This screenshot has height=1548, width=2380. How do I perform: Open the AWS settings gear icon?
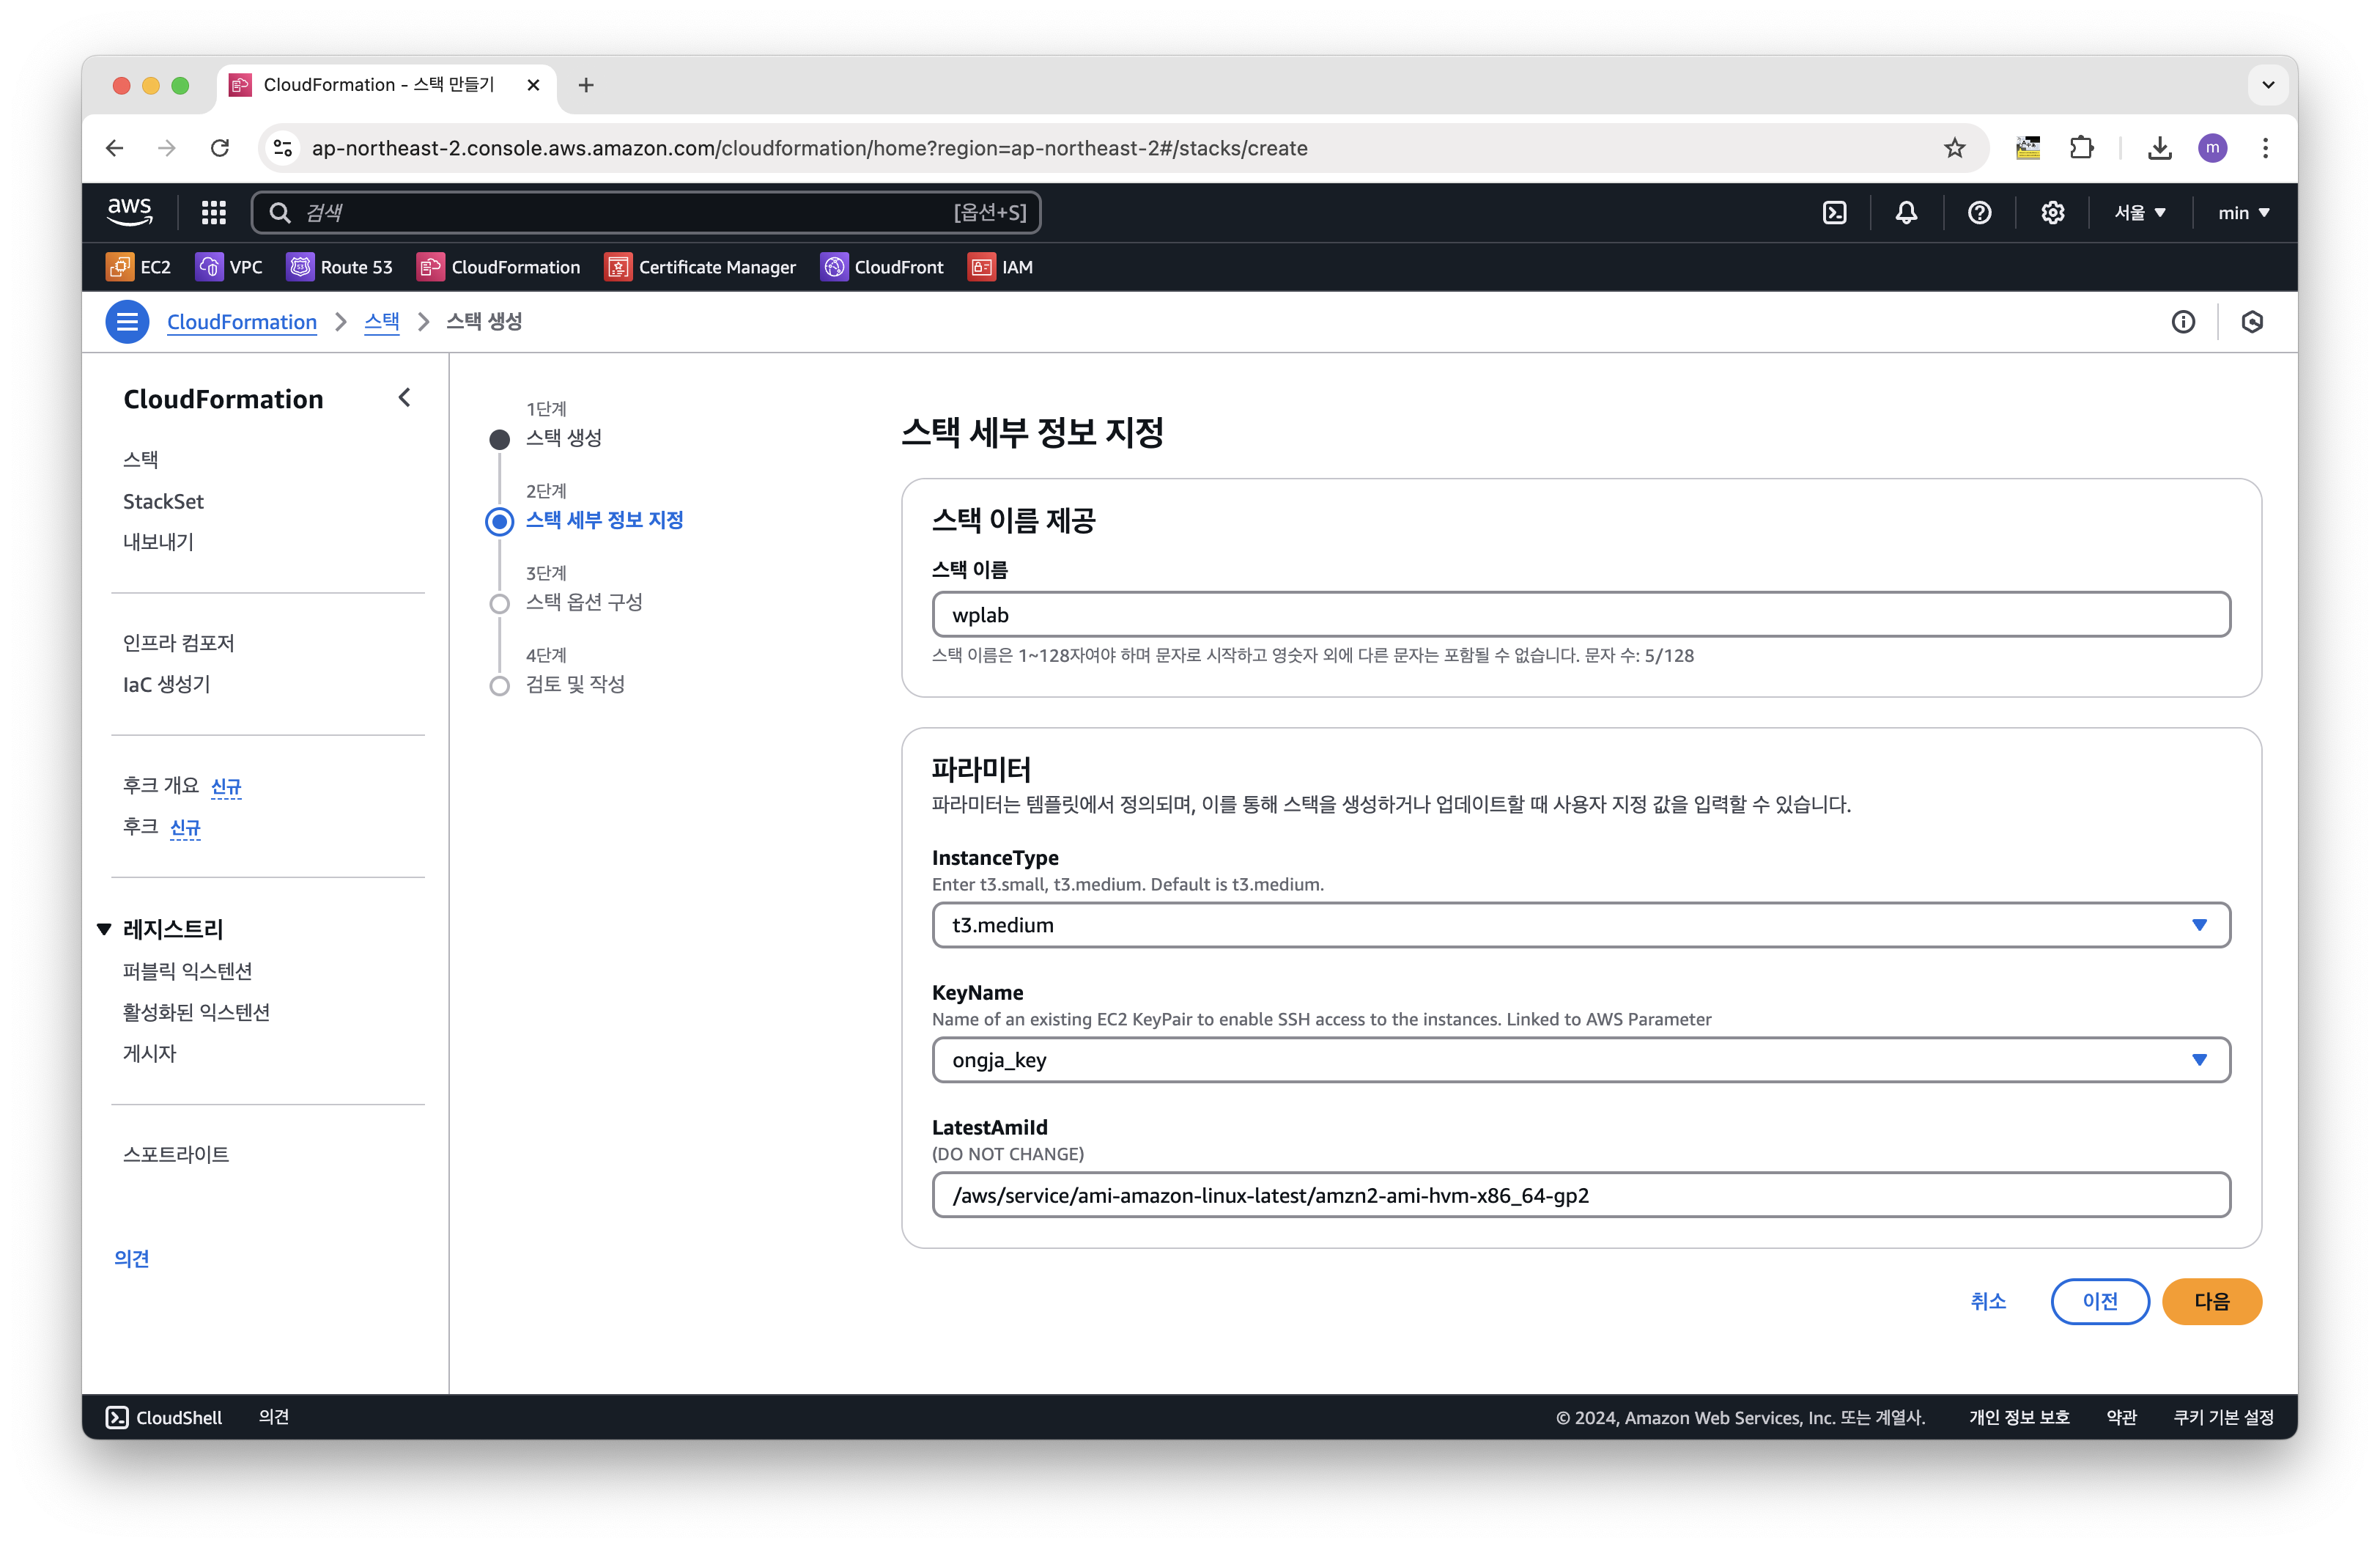point(2052,212)
